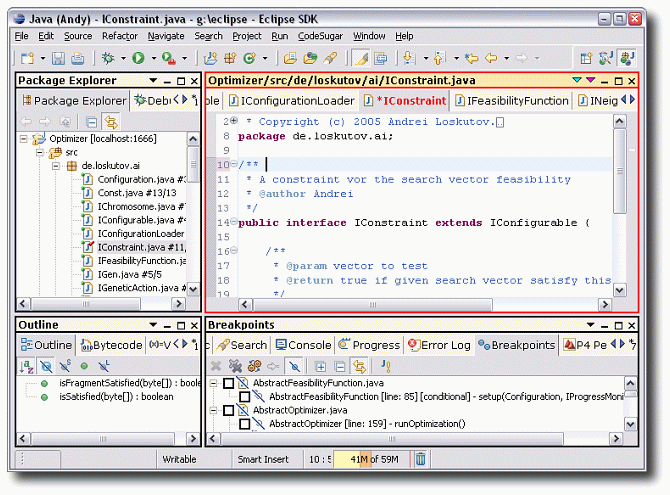Switch to the IConfigurationLoader editor tab
The height and width of the screenshot is (495, 670).
292,100
